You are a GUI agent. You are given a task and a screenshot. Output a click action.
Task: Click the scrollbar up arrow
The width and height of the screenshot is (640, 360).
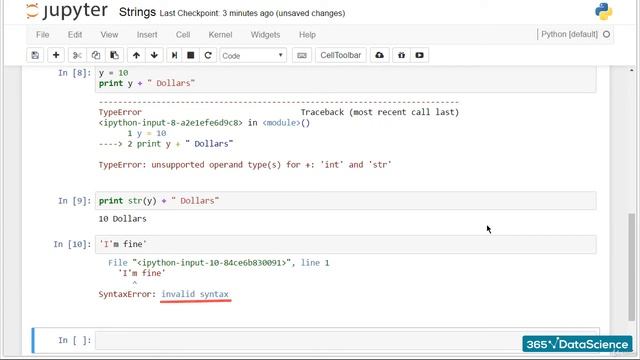click(x=631, y=71)
